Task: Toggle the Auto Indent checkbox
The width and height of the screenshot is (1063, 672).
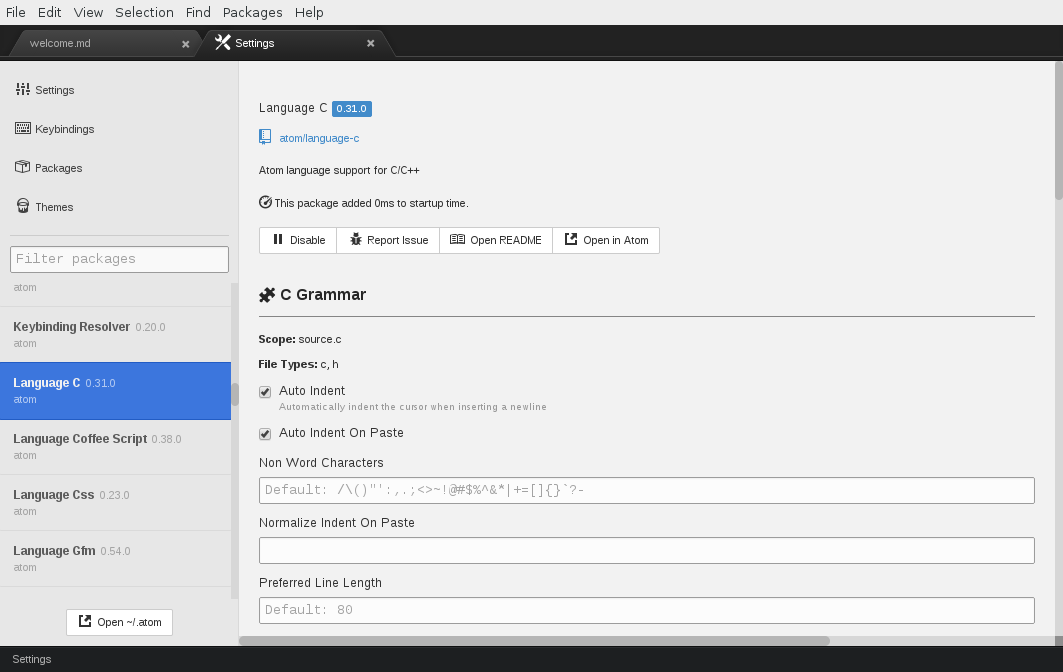Action: coord(265,392)
